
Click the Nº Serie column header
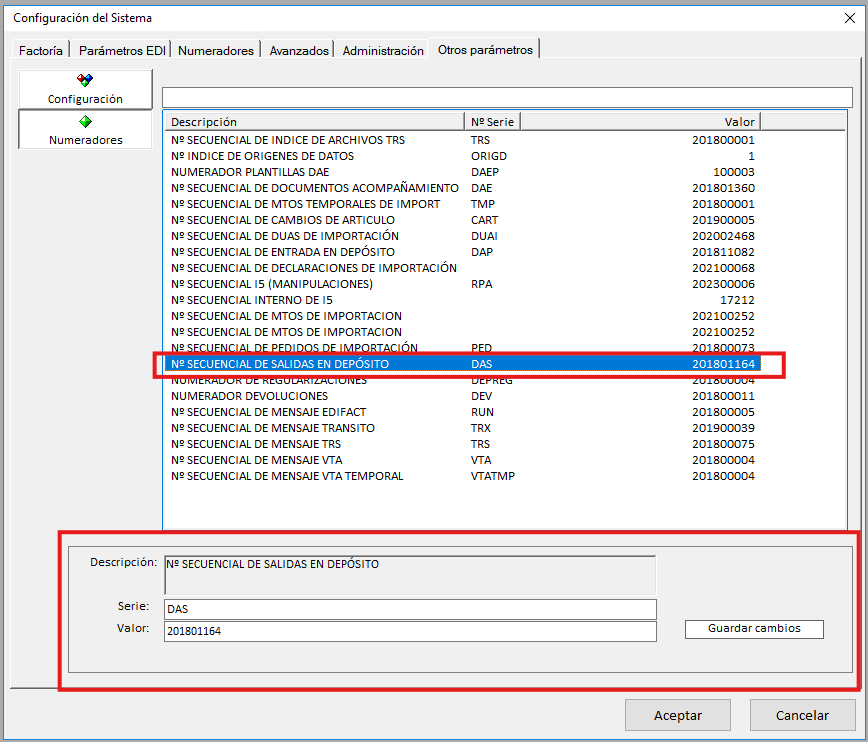(x=493, y=122)
